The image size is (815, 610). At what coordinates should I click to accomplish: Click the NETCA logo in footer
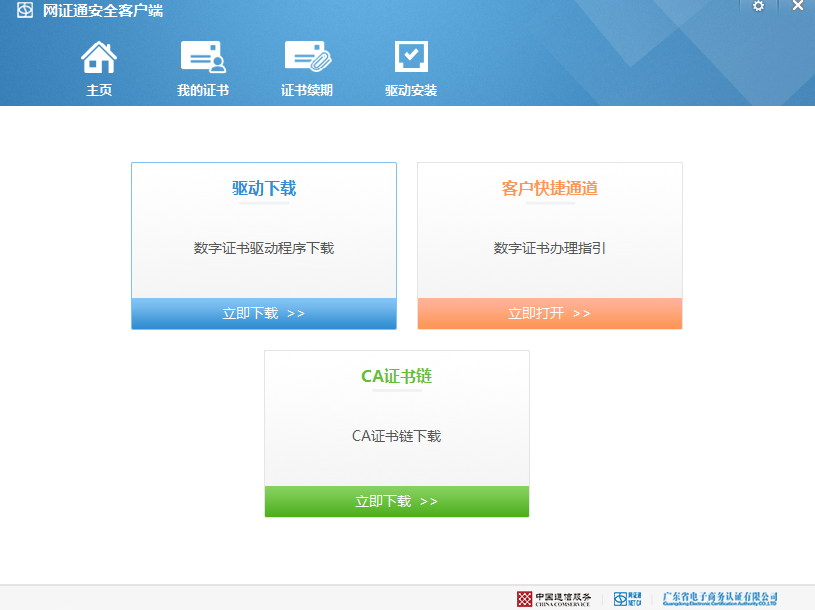627,598
